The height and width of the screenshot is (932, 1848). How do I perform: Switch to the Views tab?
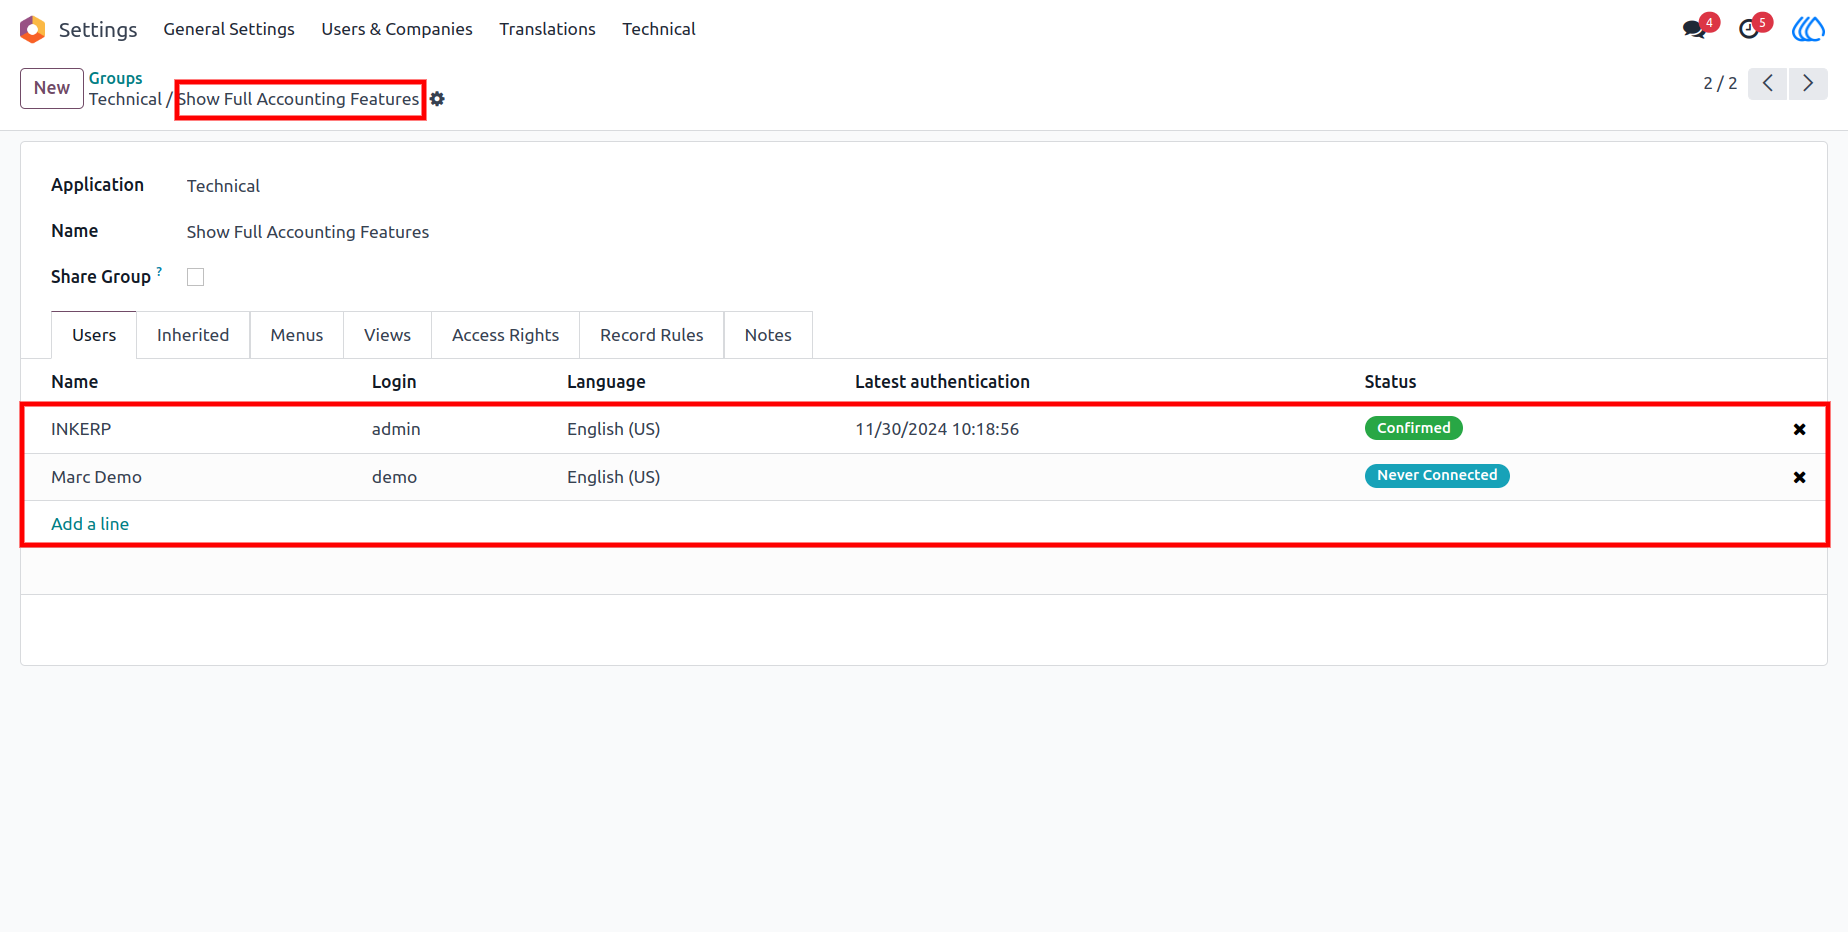tap(388, 335)
